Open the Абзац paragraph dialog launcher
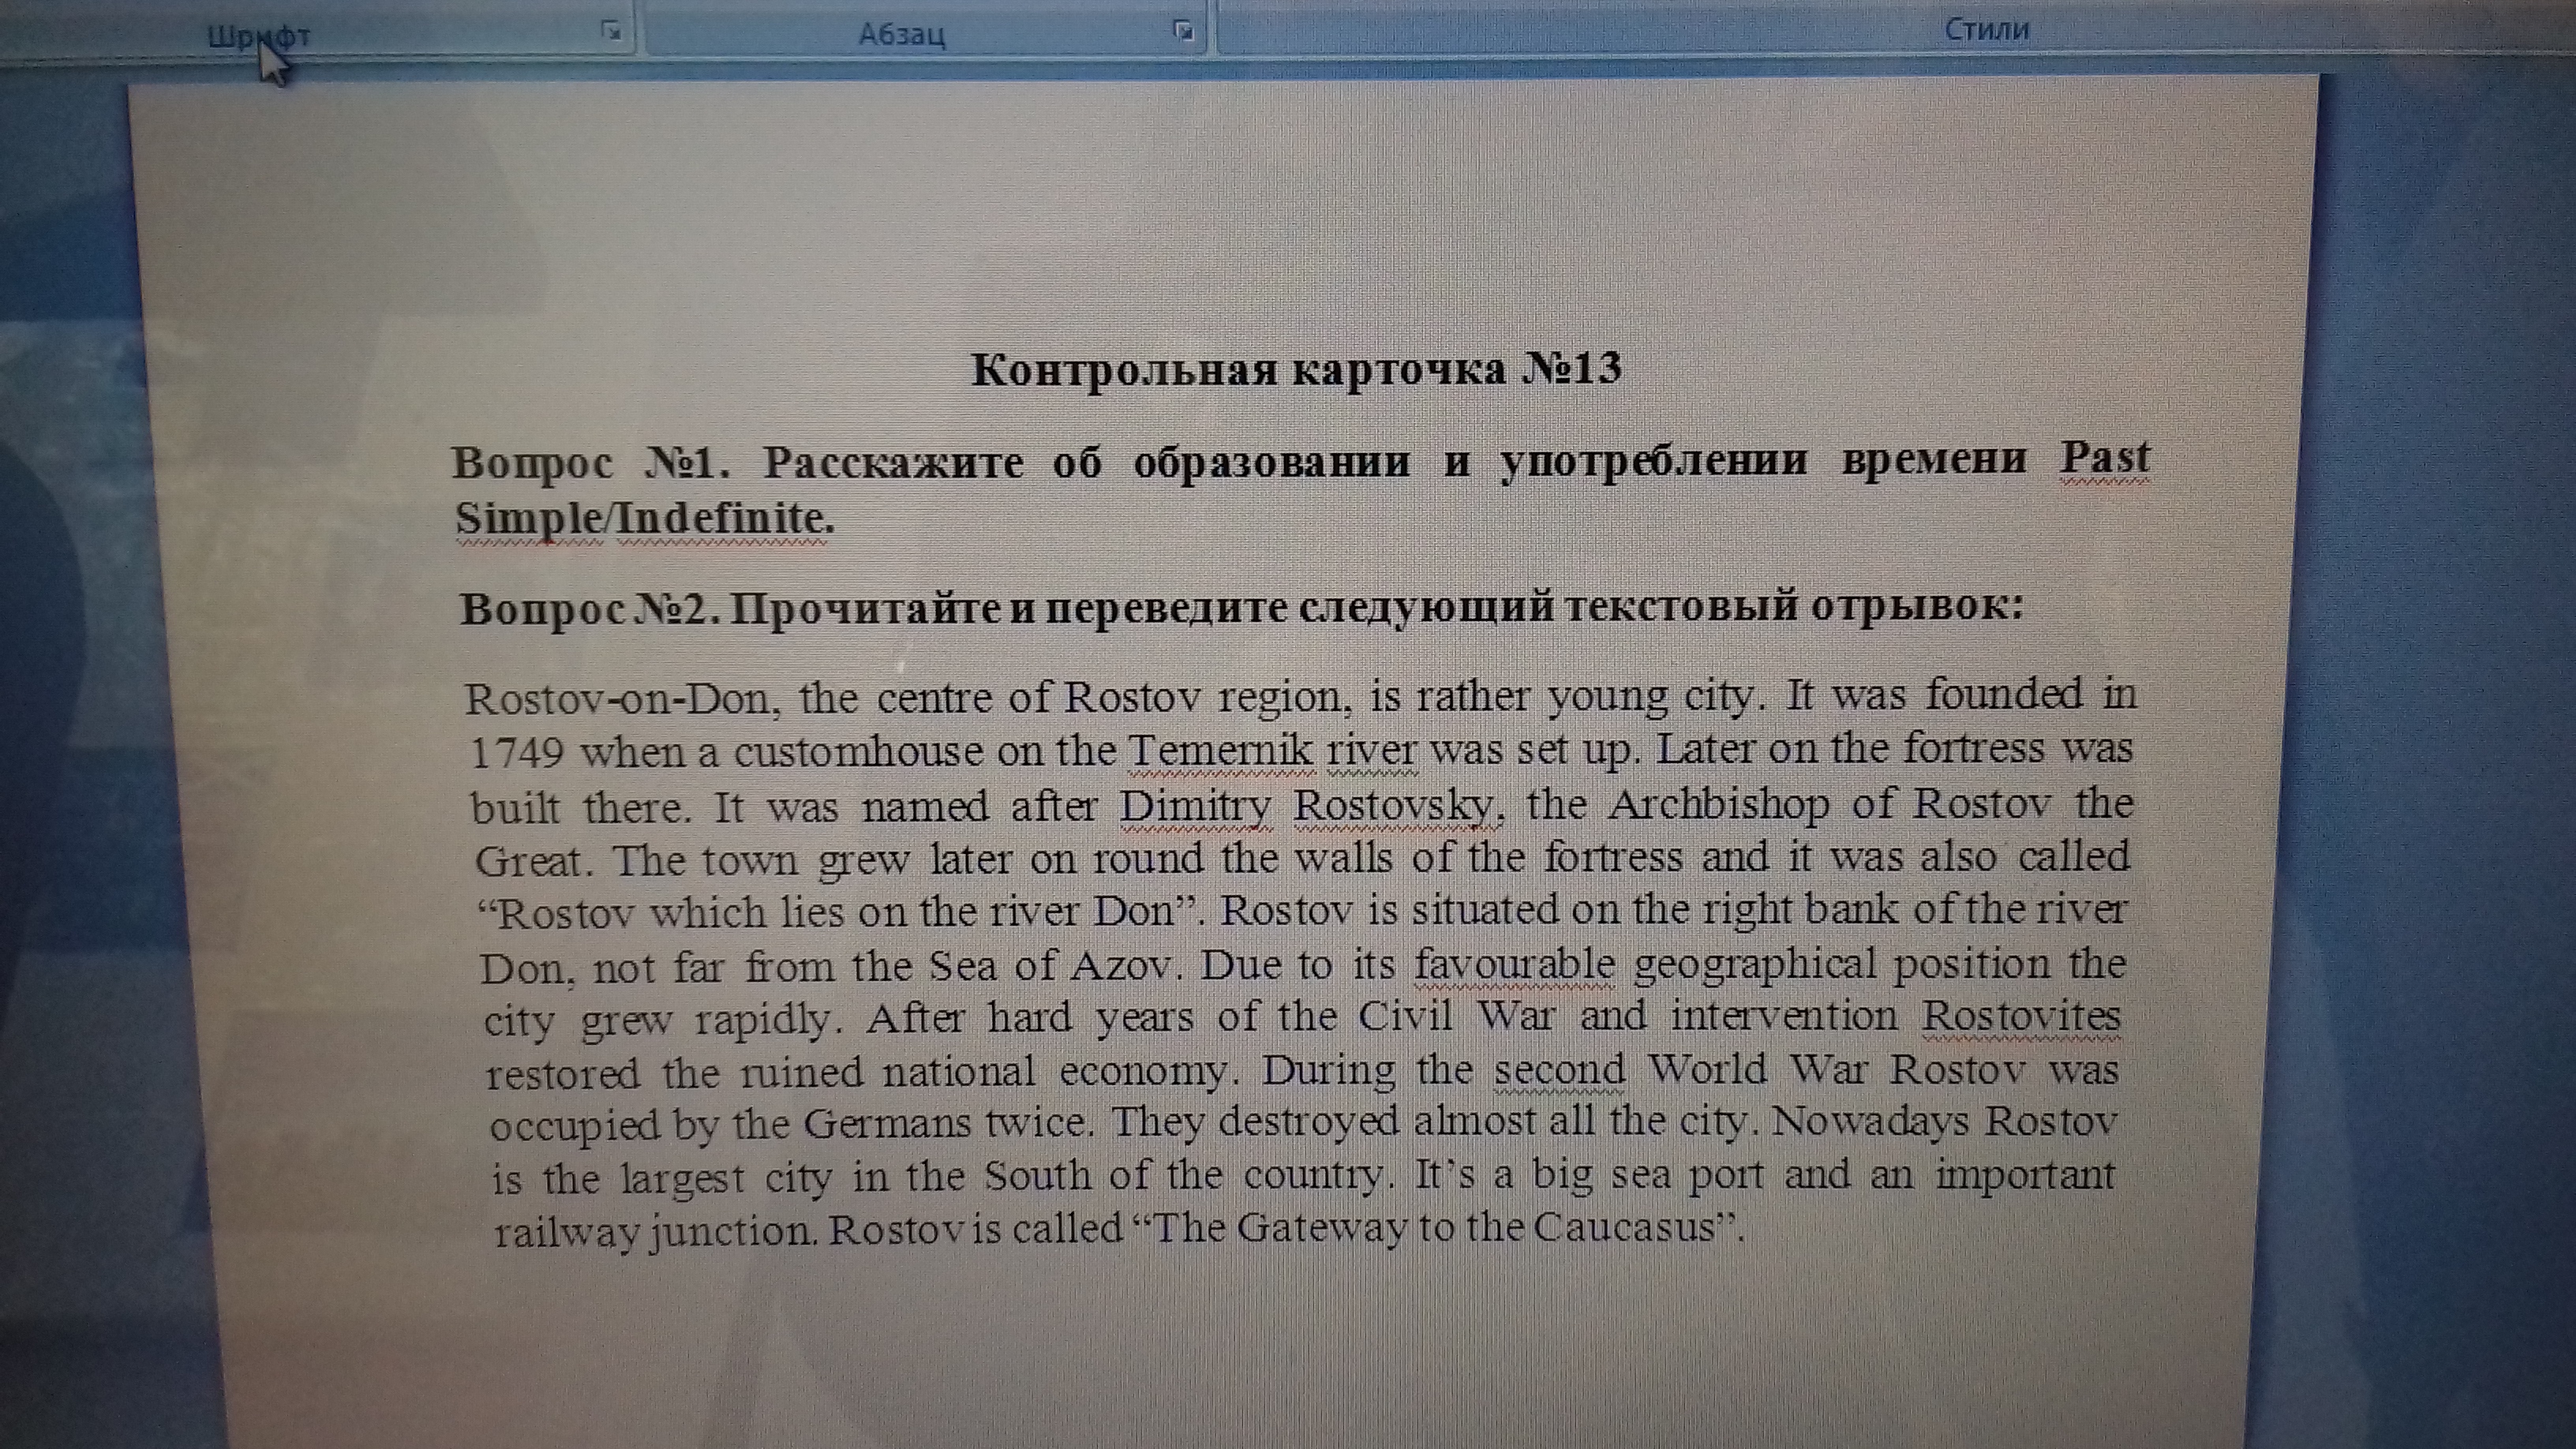 [1184, 30]
